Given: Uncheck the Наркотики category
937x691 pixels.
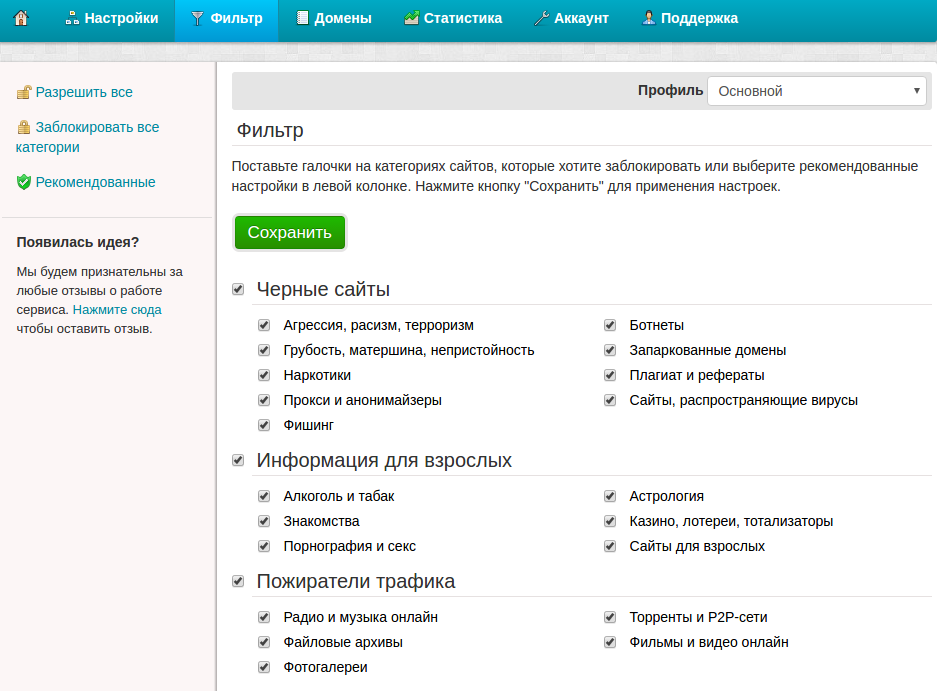Looking at the screenshot, I should coord(264,375).
